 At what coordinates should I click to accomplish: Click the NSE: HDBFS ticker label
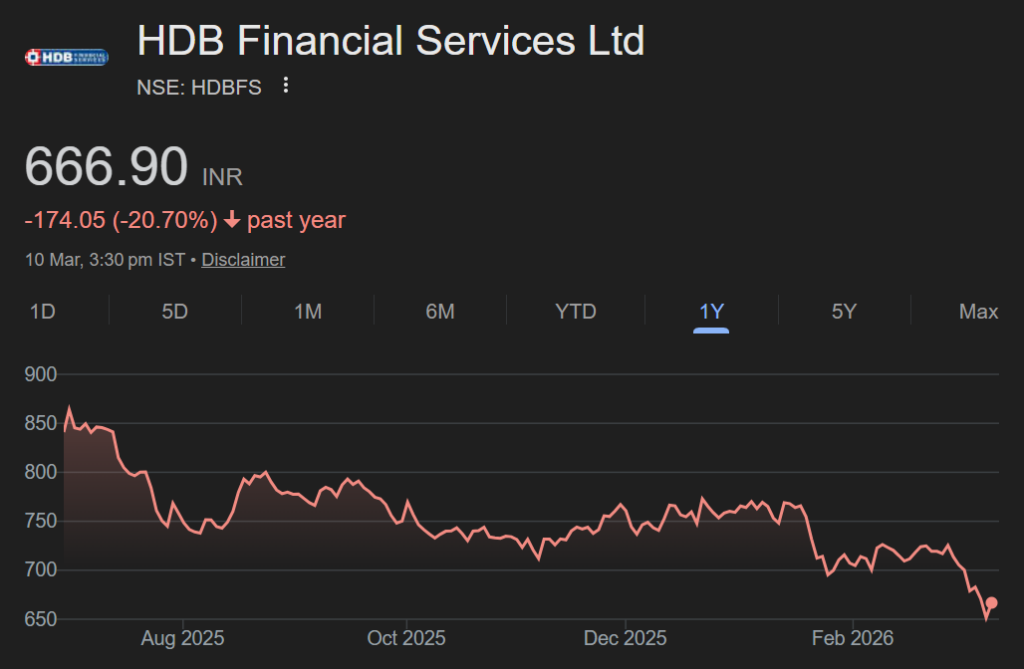(199, 87)
